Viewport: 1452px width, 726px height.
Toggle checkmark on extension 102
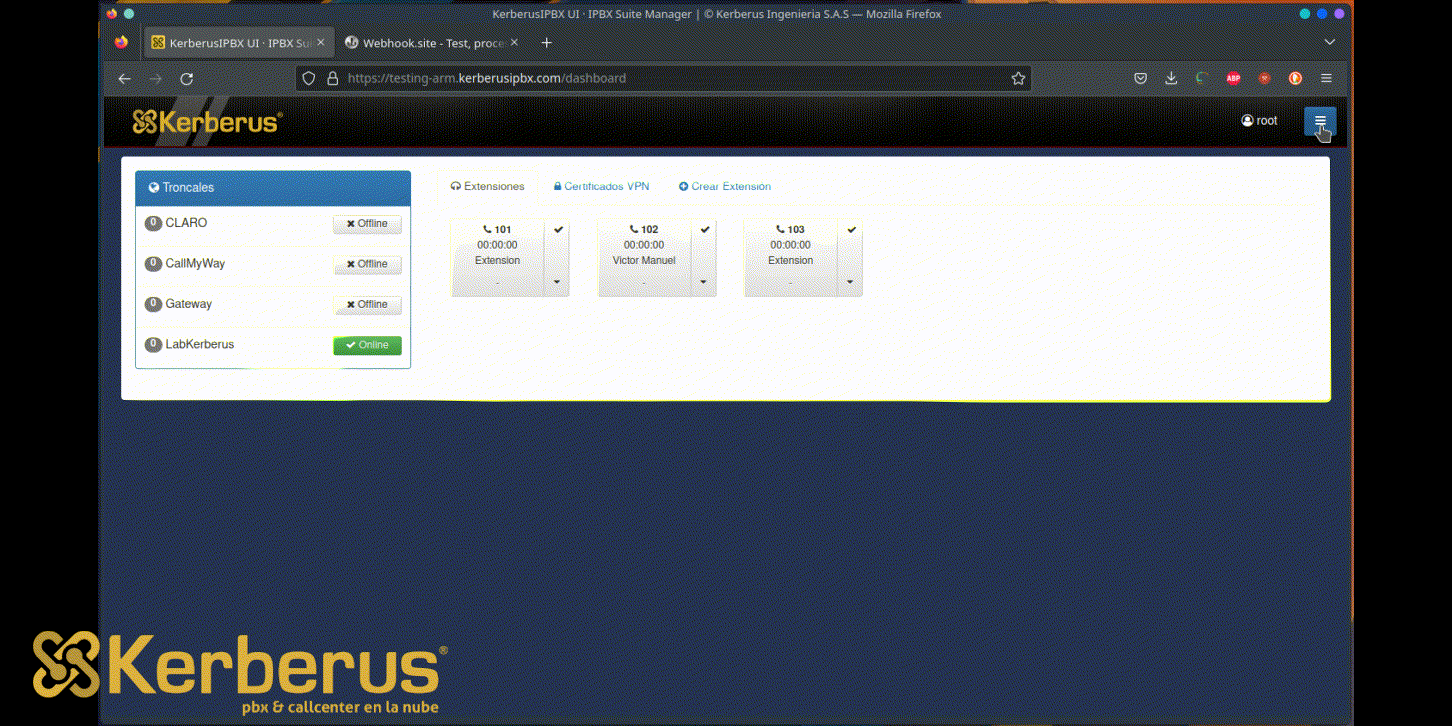[705, 230]
